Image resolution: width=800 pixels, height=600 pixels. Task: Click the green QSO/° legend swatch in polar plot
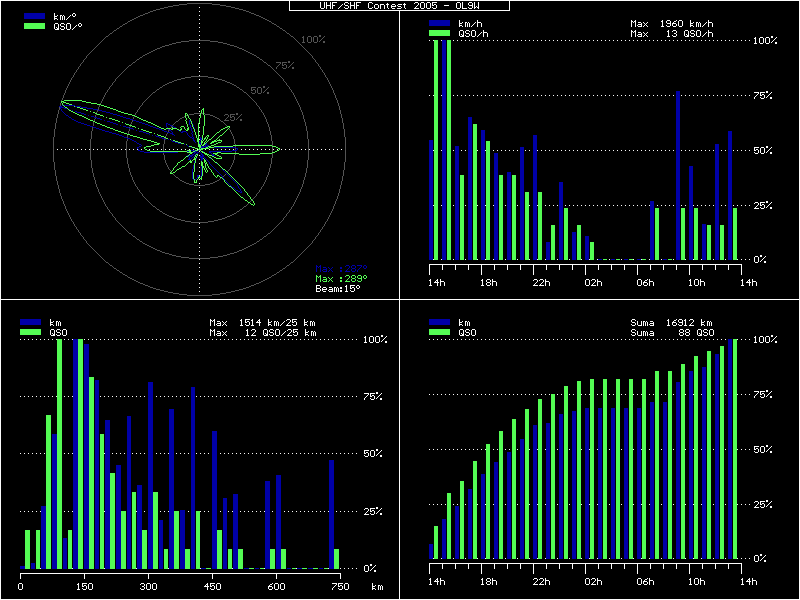click(34, 26)
